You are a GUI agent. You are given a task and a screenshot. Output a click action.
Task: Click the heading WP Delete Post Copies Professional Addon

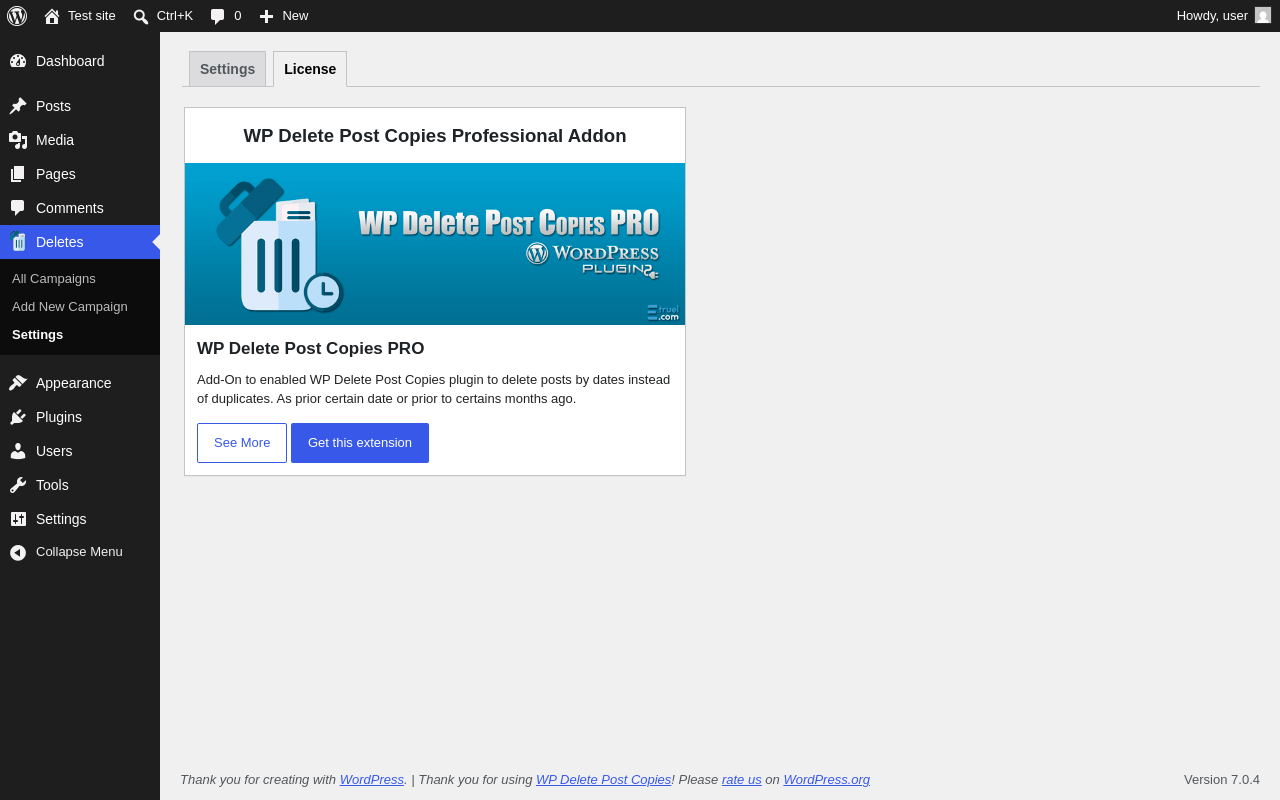point(435,136)
